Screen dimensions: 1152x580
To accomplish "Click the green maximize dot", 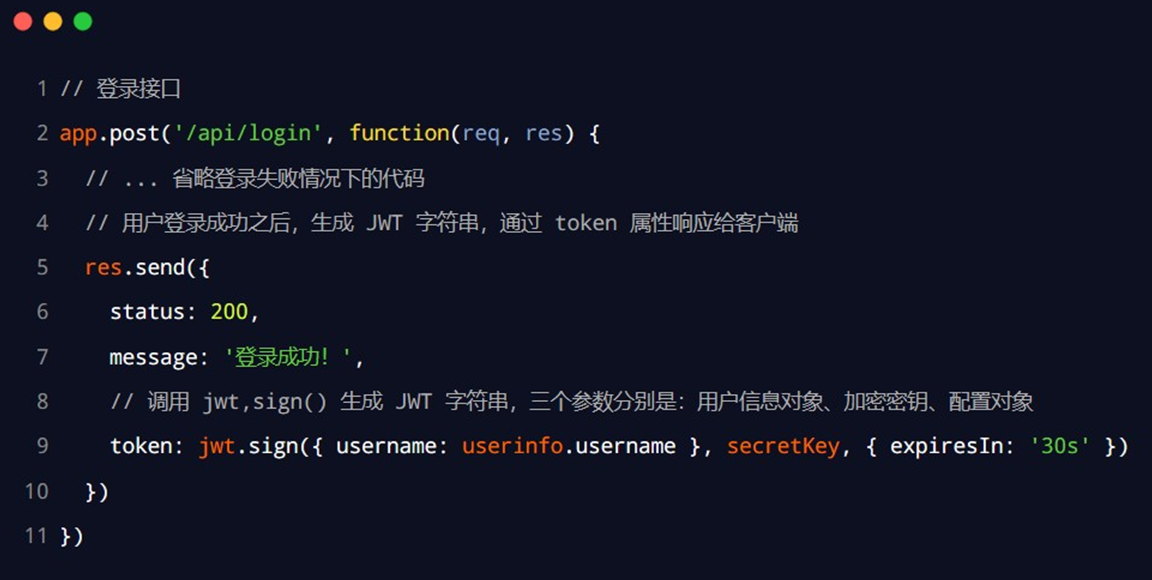I will pyautogui.click(x=83, y=21).
